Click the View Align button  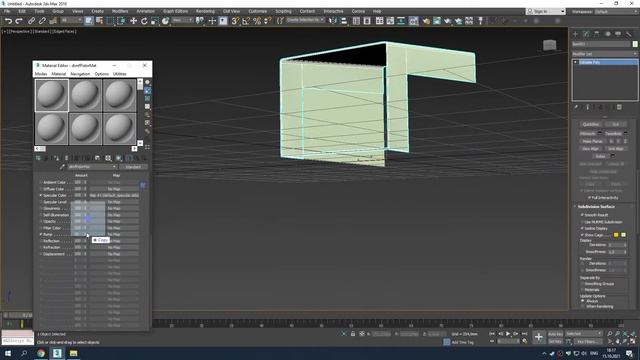tap(591, 149)
